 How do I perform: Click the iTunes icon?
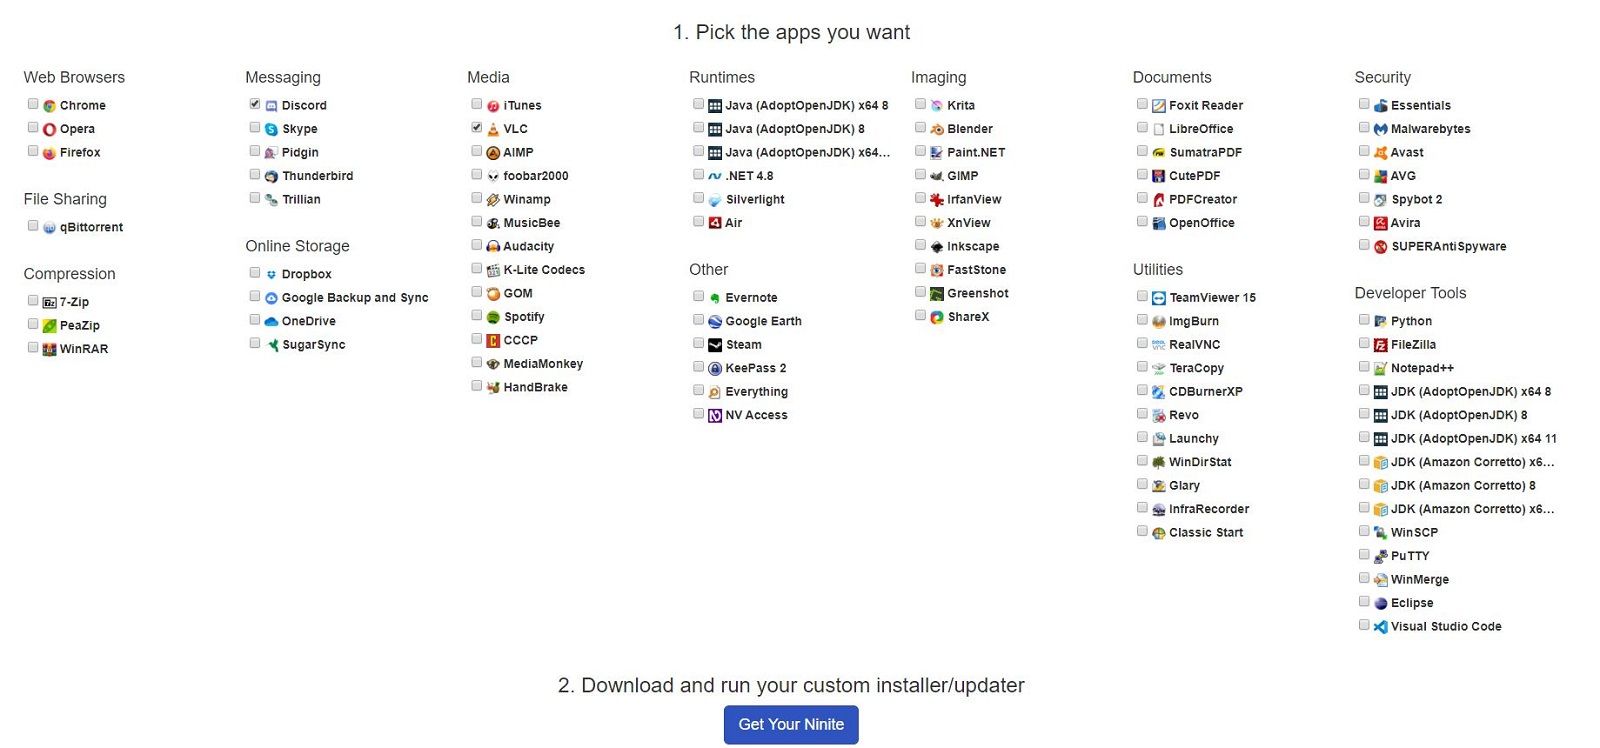coord(493,106)
